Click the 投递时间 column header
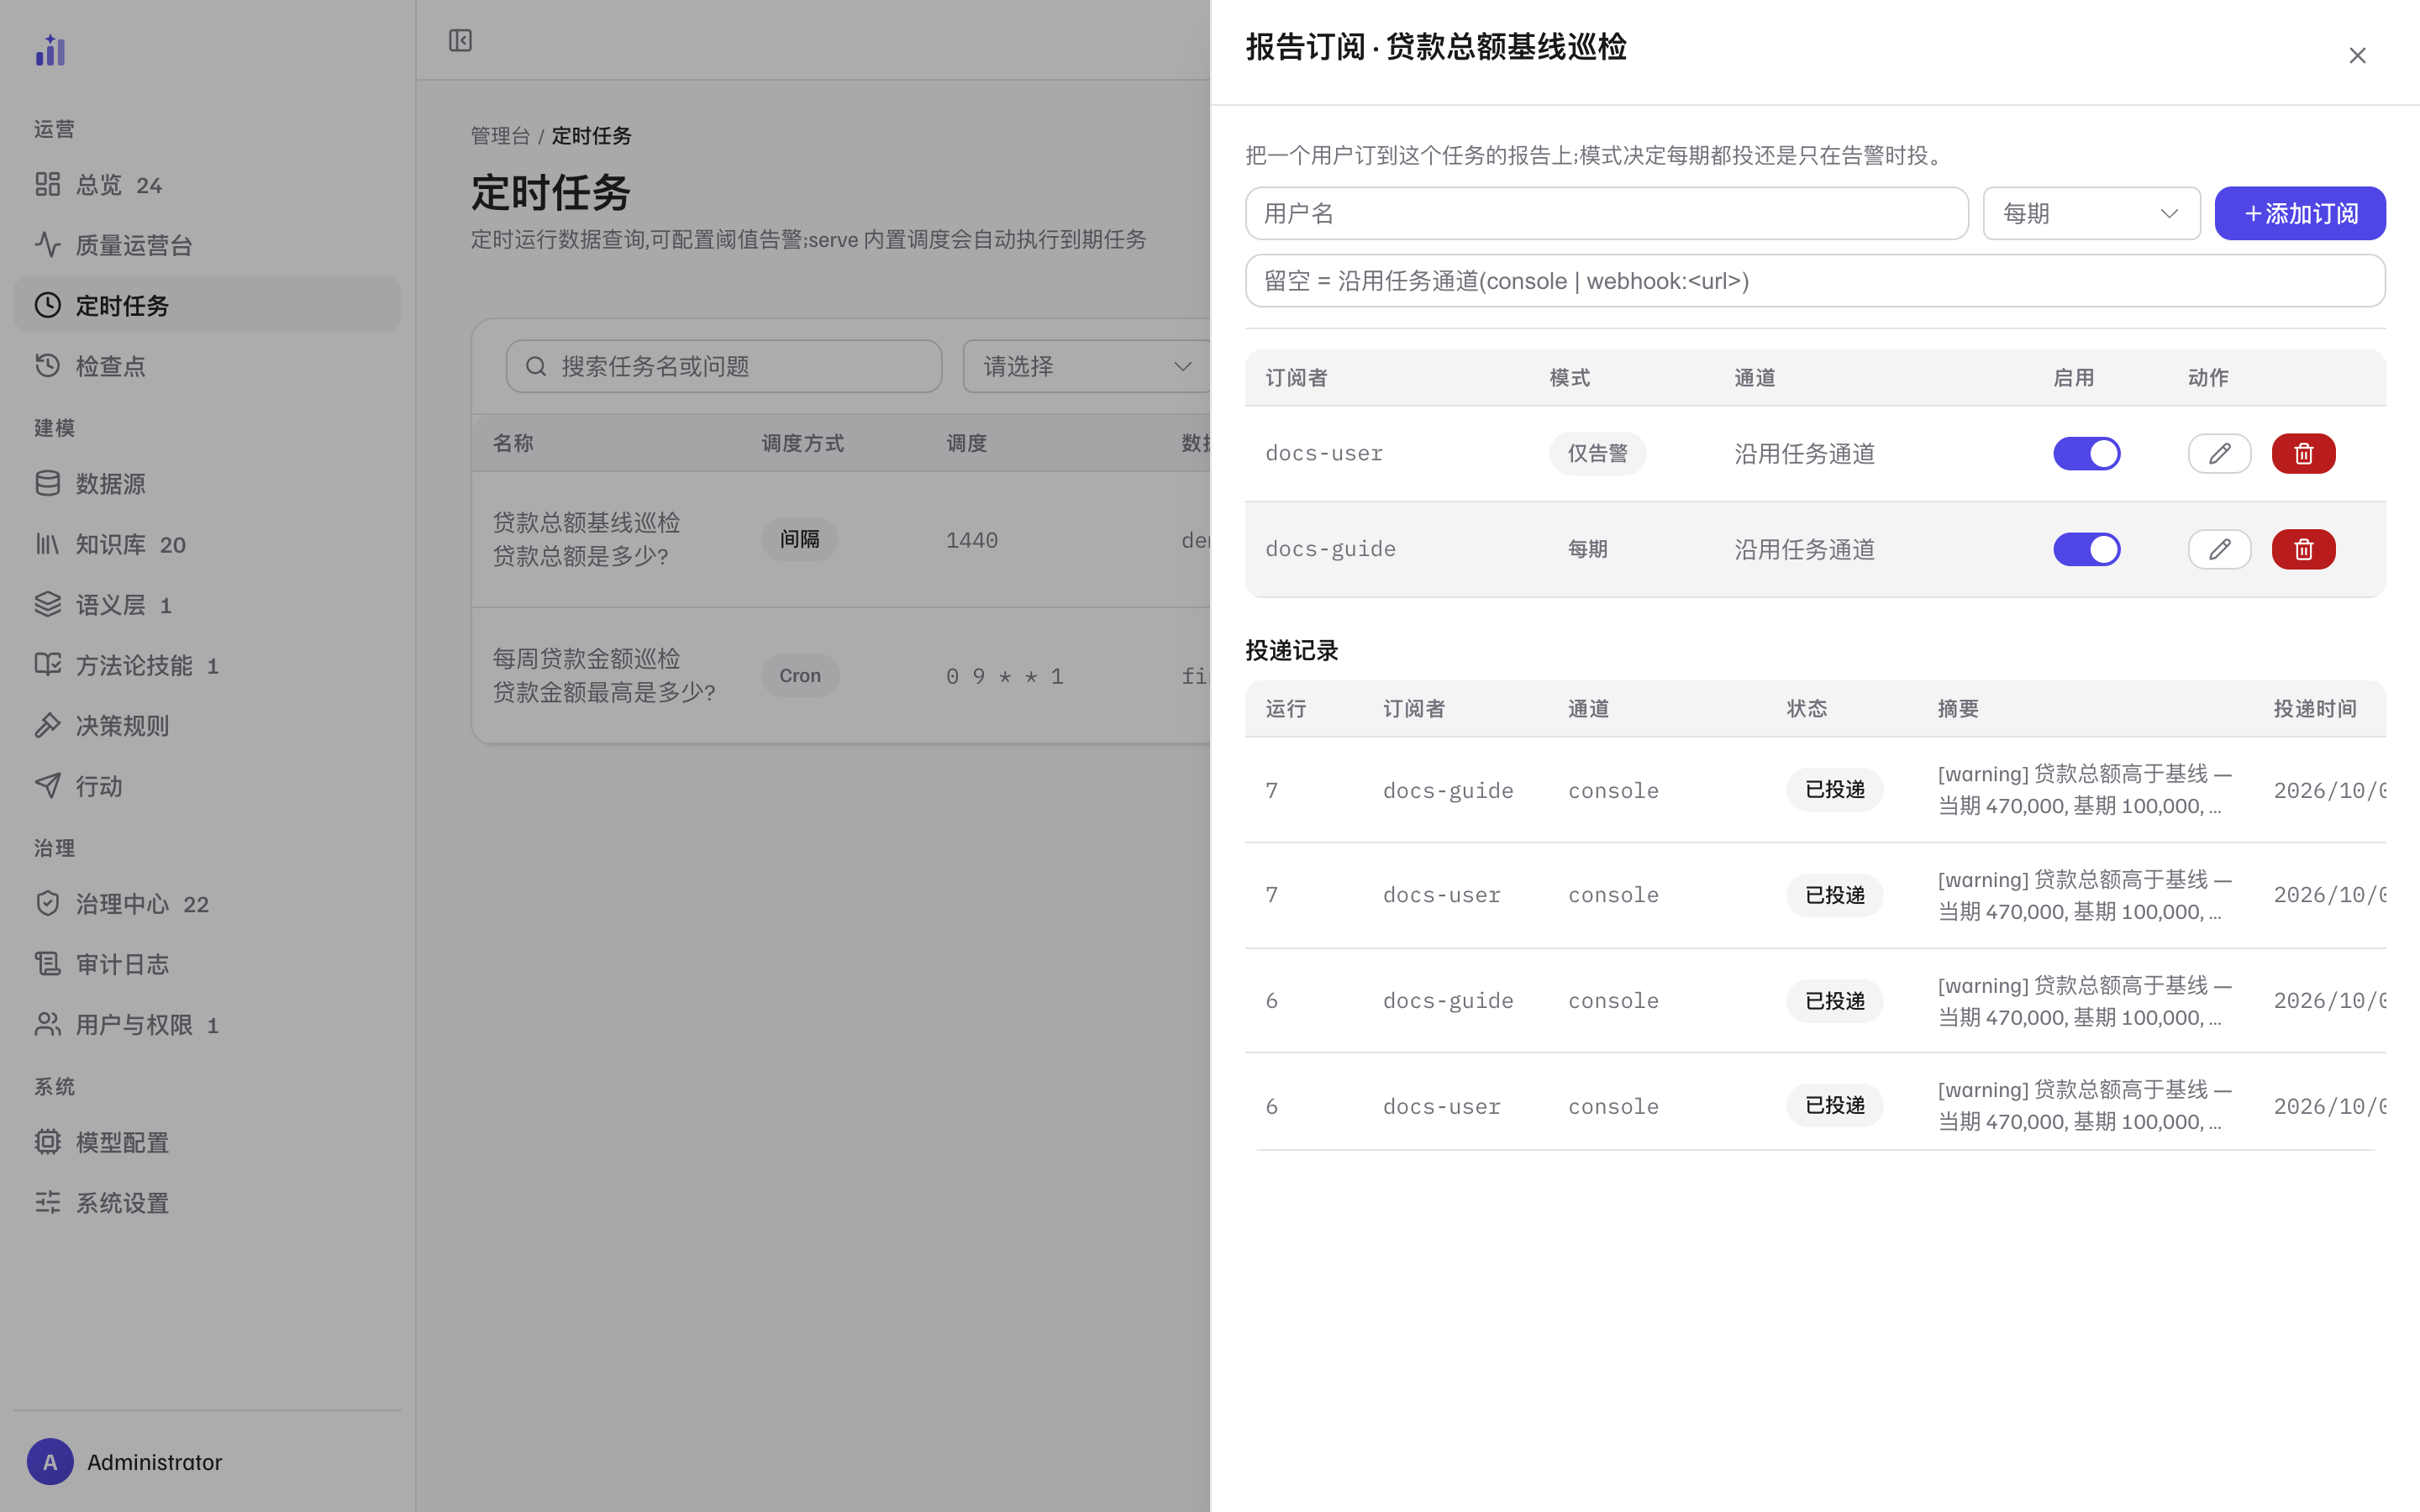The height and width of the screenshot is (1512, 2420). click(x=2314, y=709)
